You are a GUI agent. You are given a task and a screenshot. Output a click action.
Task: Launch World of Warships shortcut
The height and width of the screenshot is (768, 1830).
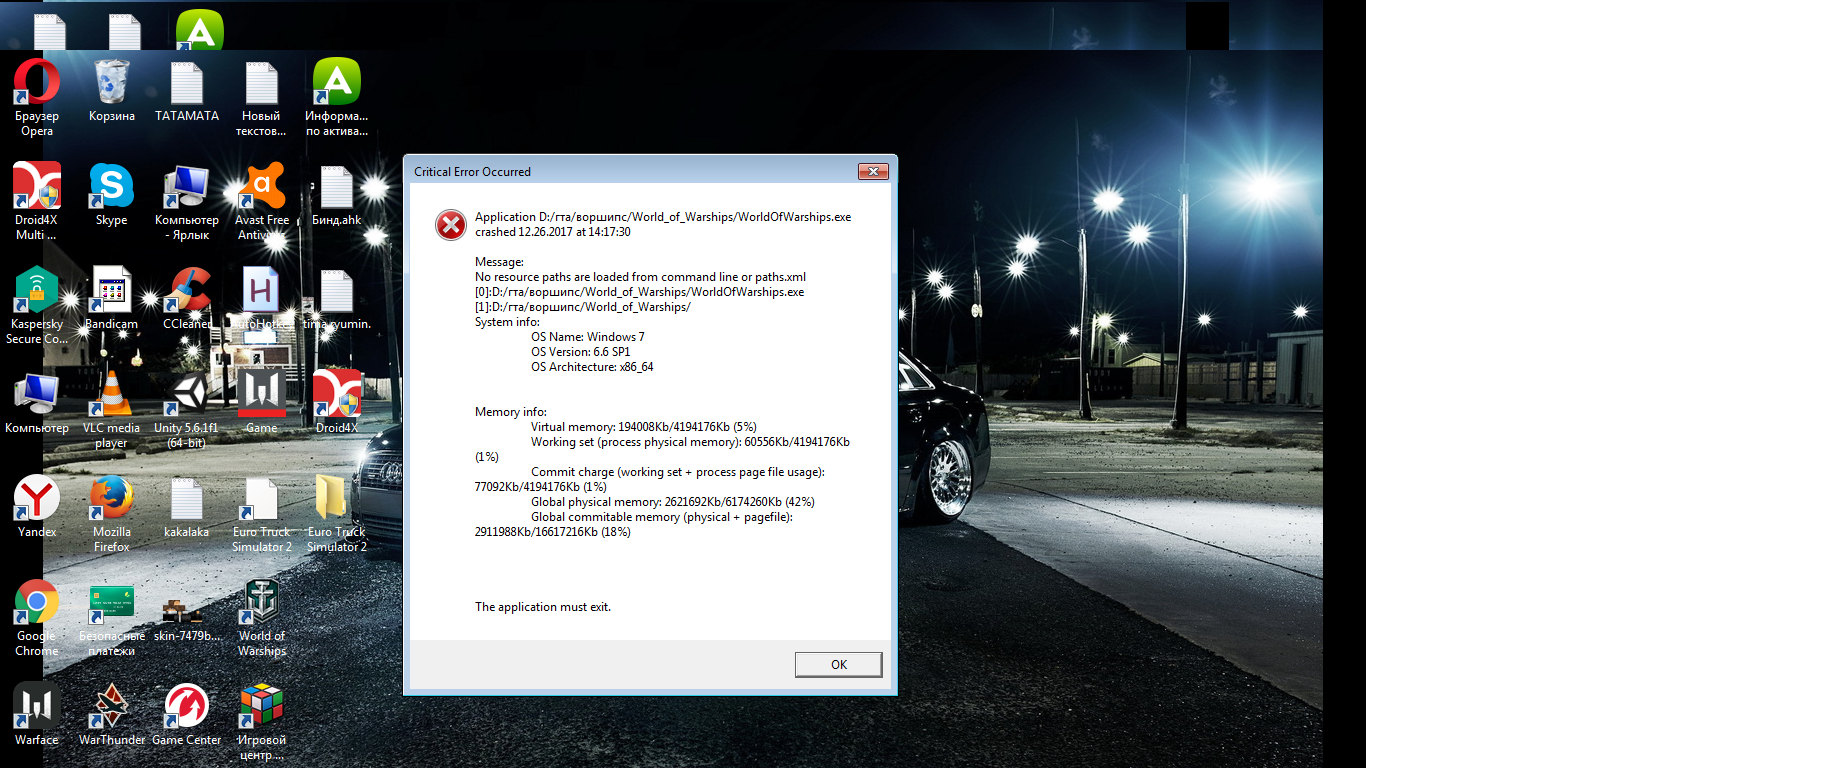[x=262, y=602]
